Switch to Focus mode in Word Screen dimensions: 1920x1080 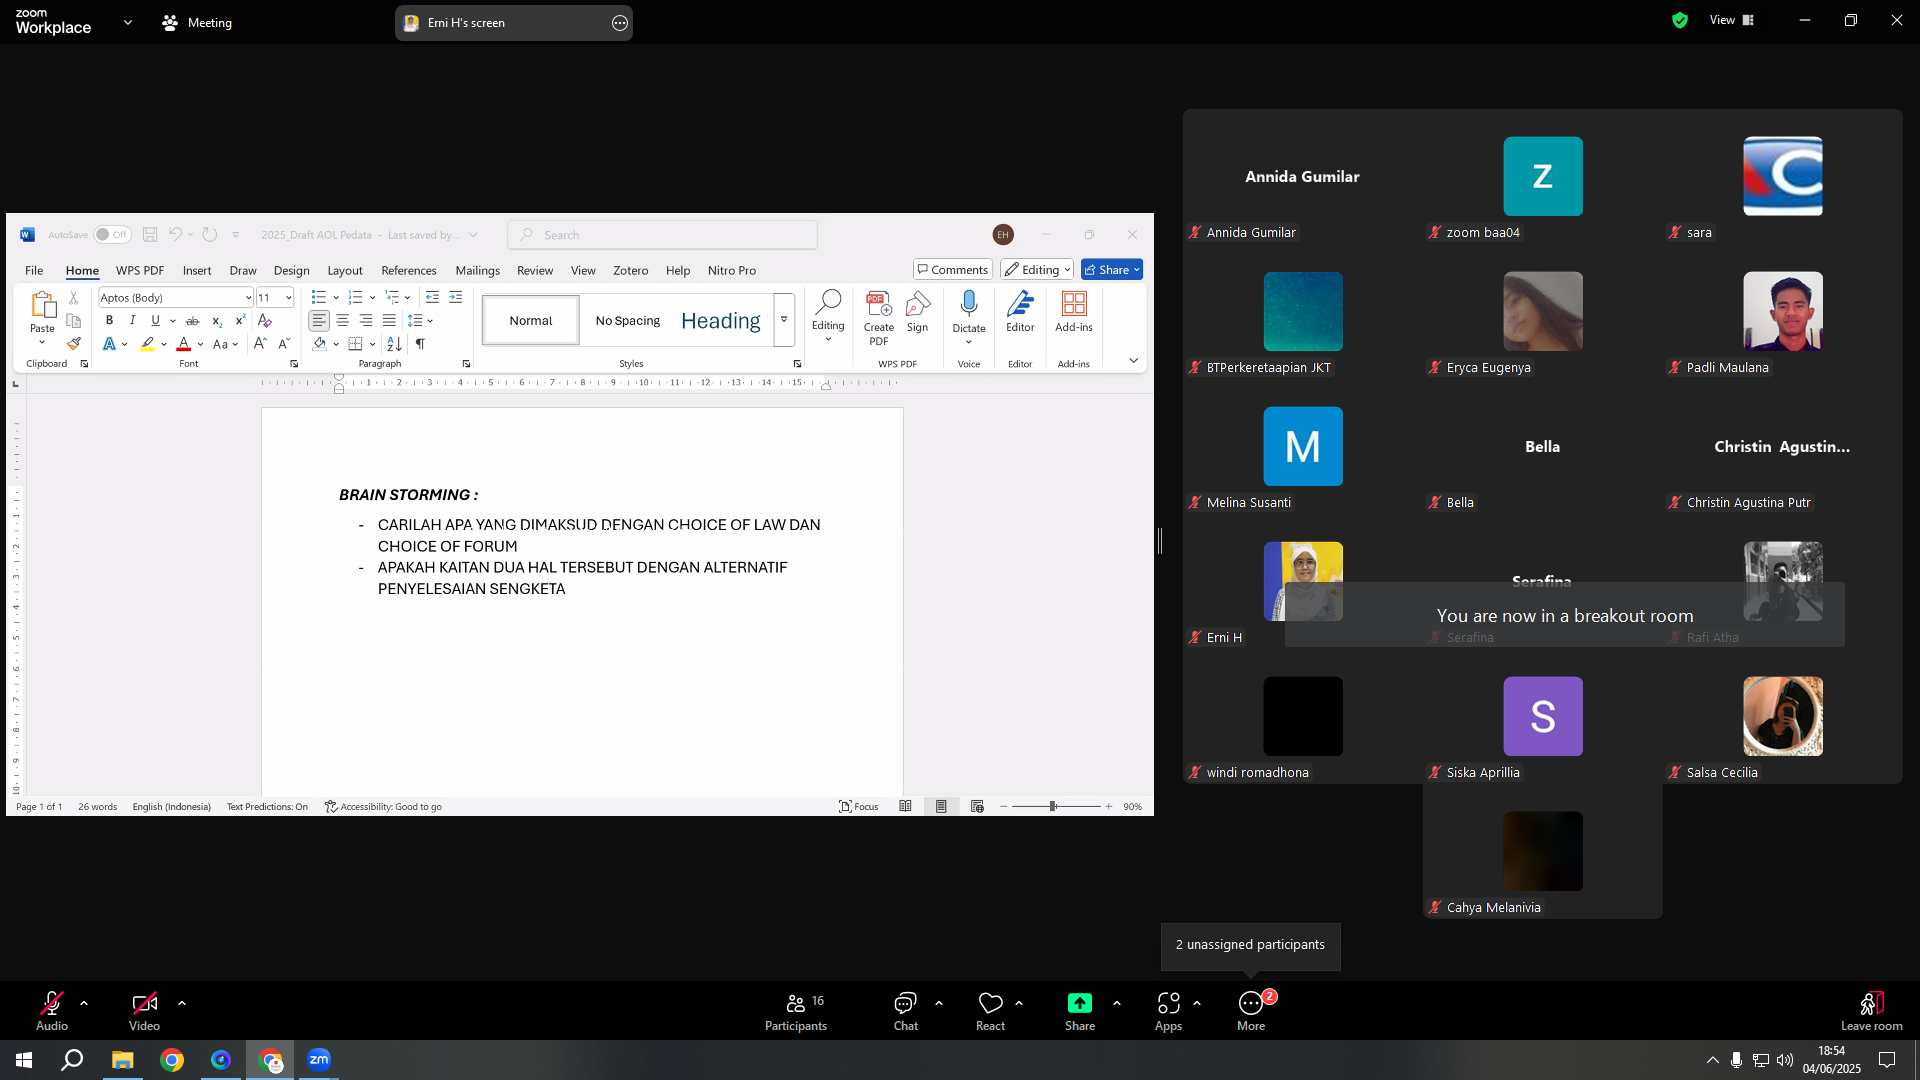(859, 807)
